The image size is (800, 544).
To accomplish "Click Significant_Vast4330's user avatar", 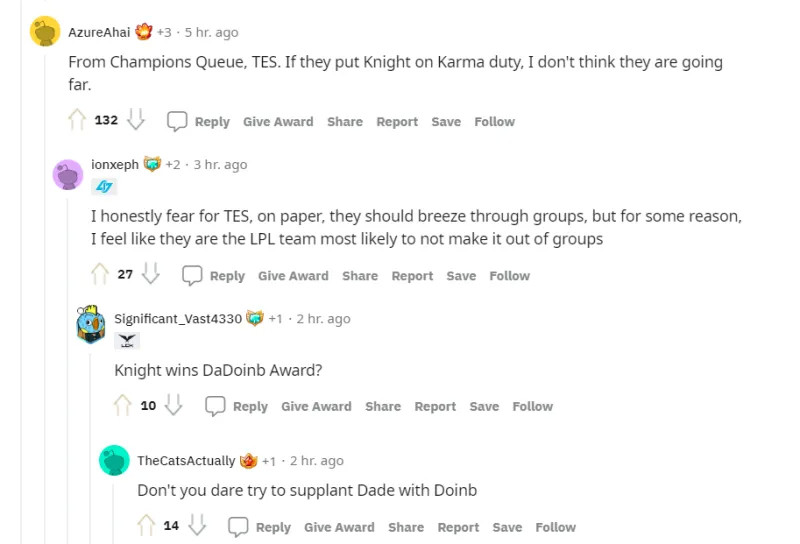I will [x=91, y=323].
